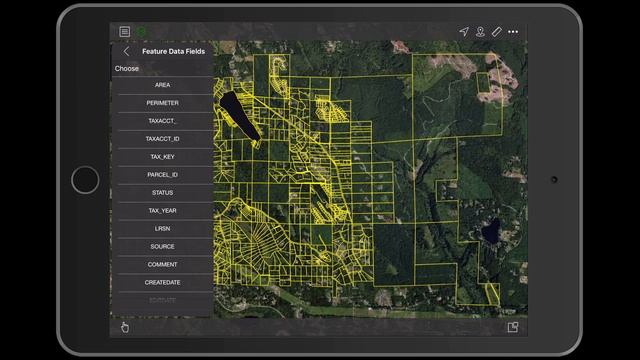Pick the TAX_KEY field

coord(162,157)
